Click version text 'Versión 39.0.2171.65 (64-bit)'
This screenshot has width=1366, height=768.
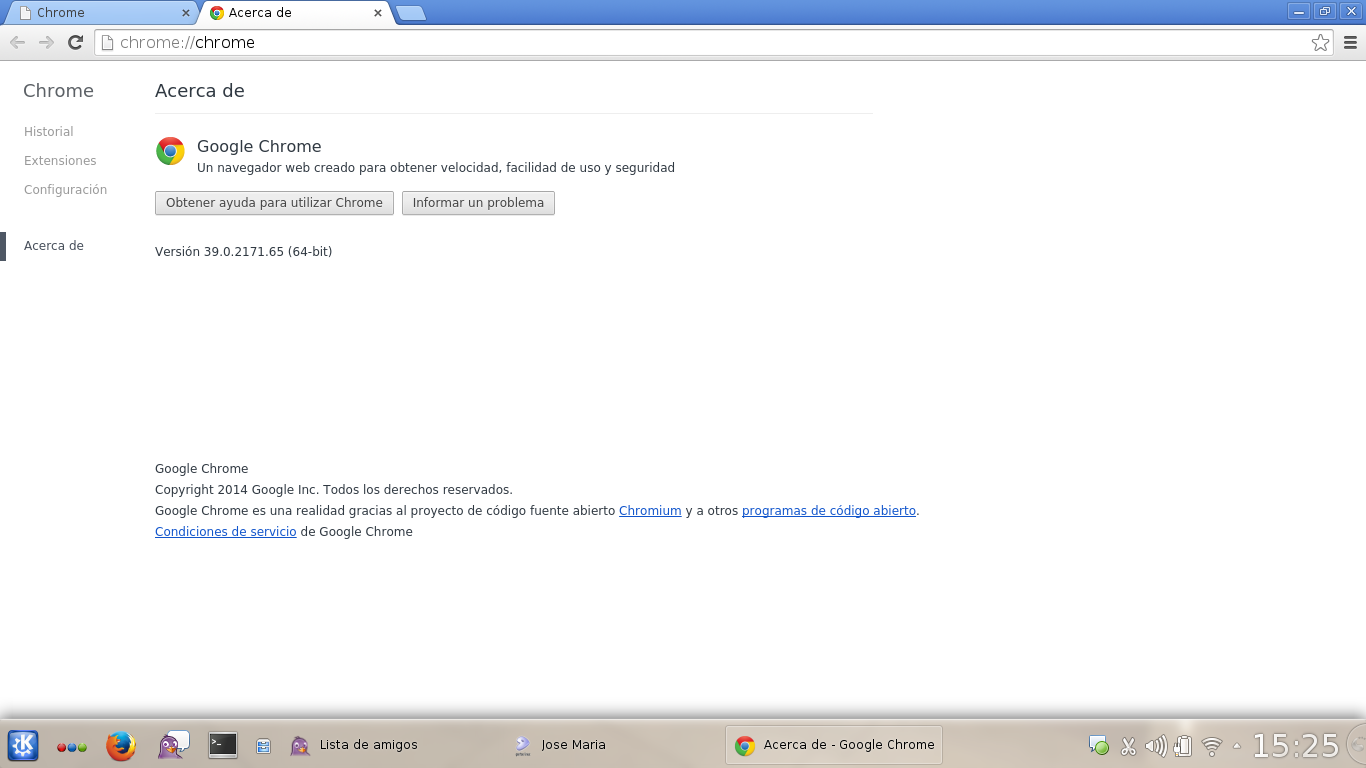click(243, 252)
